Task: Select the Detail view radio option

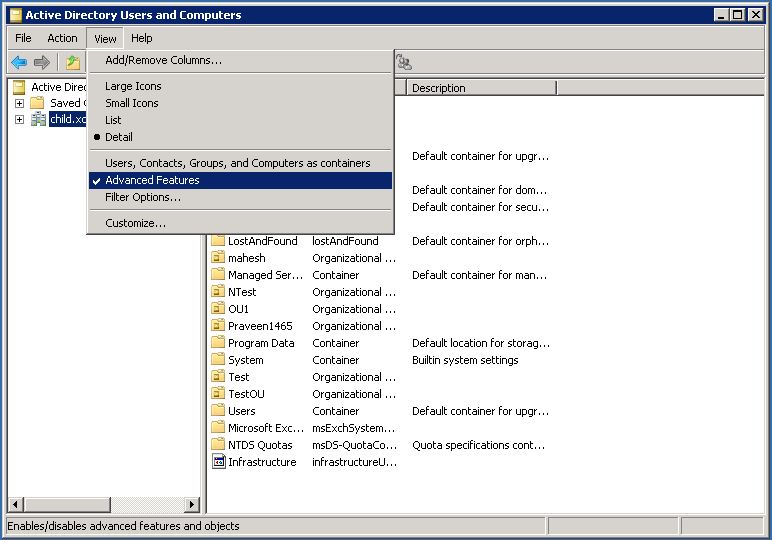Action: pos(118,137)
